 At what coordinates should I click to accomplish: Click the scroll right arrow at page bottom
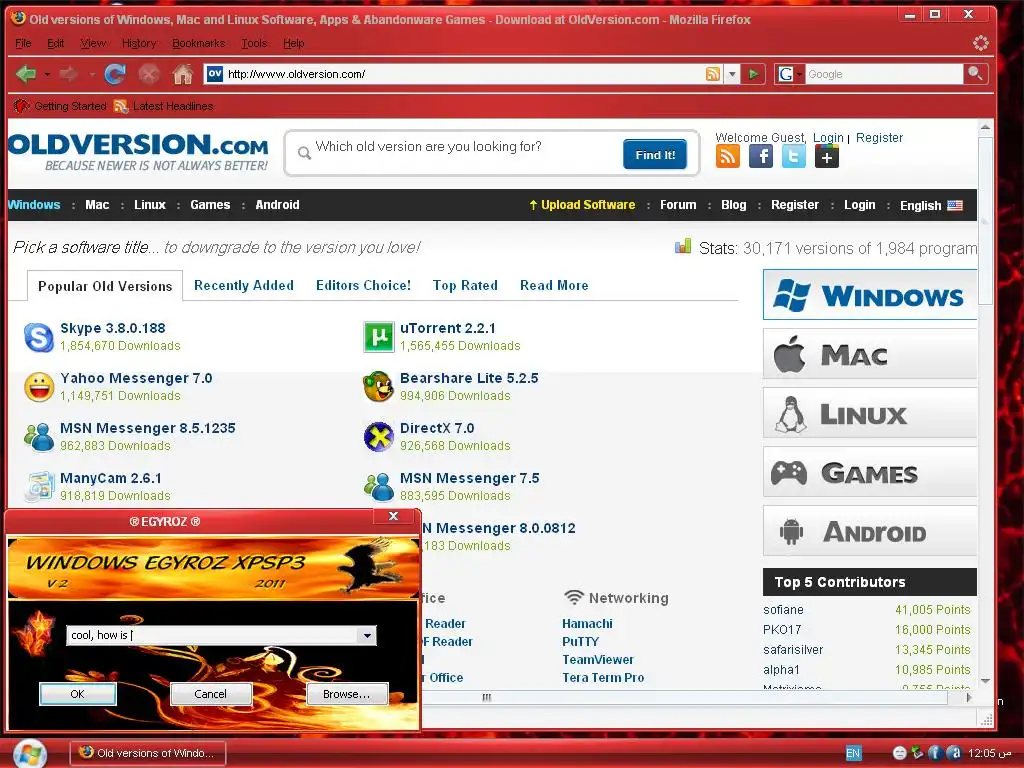point(968,697)
